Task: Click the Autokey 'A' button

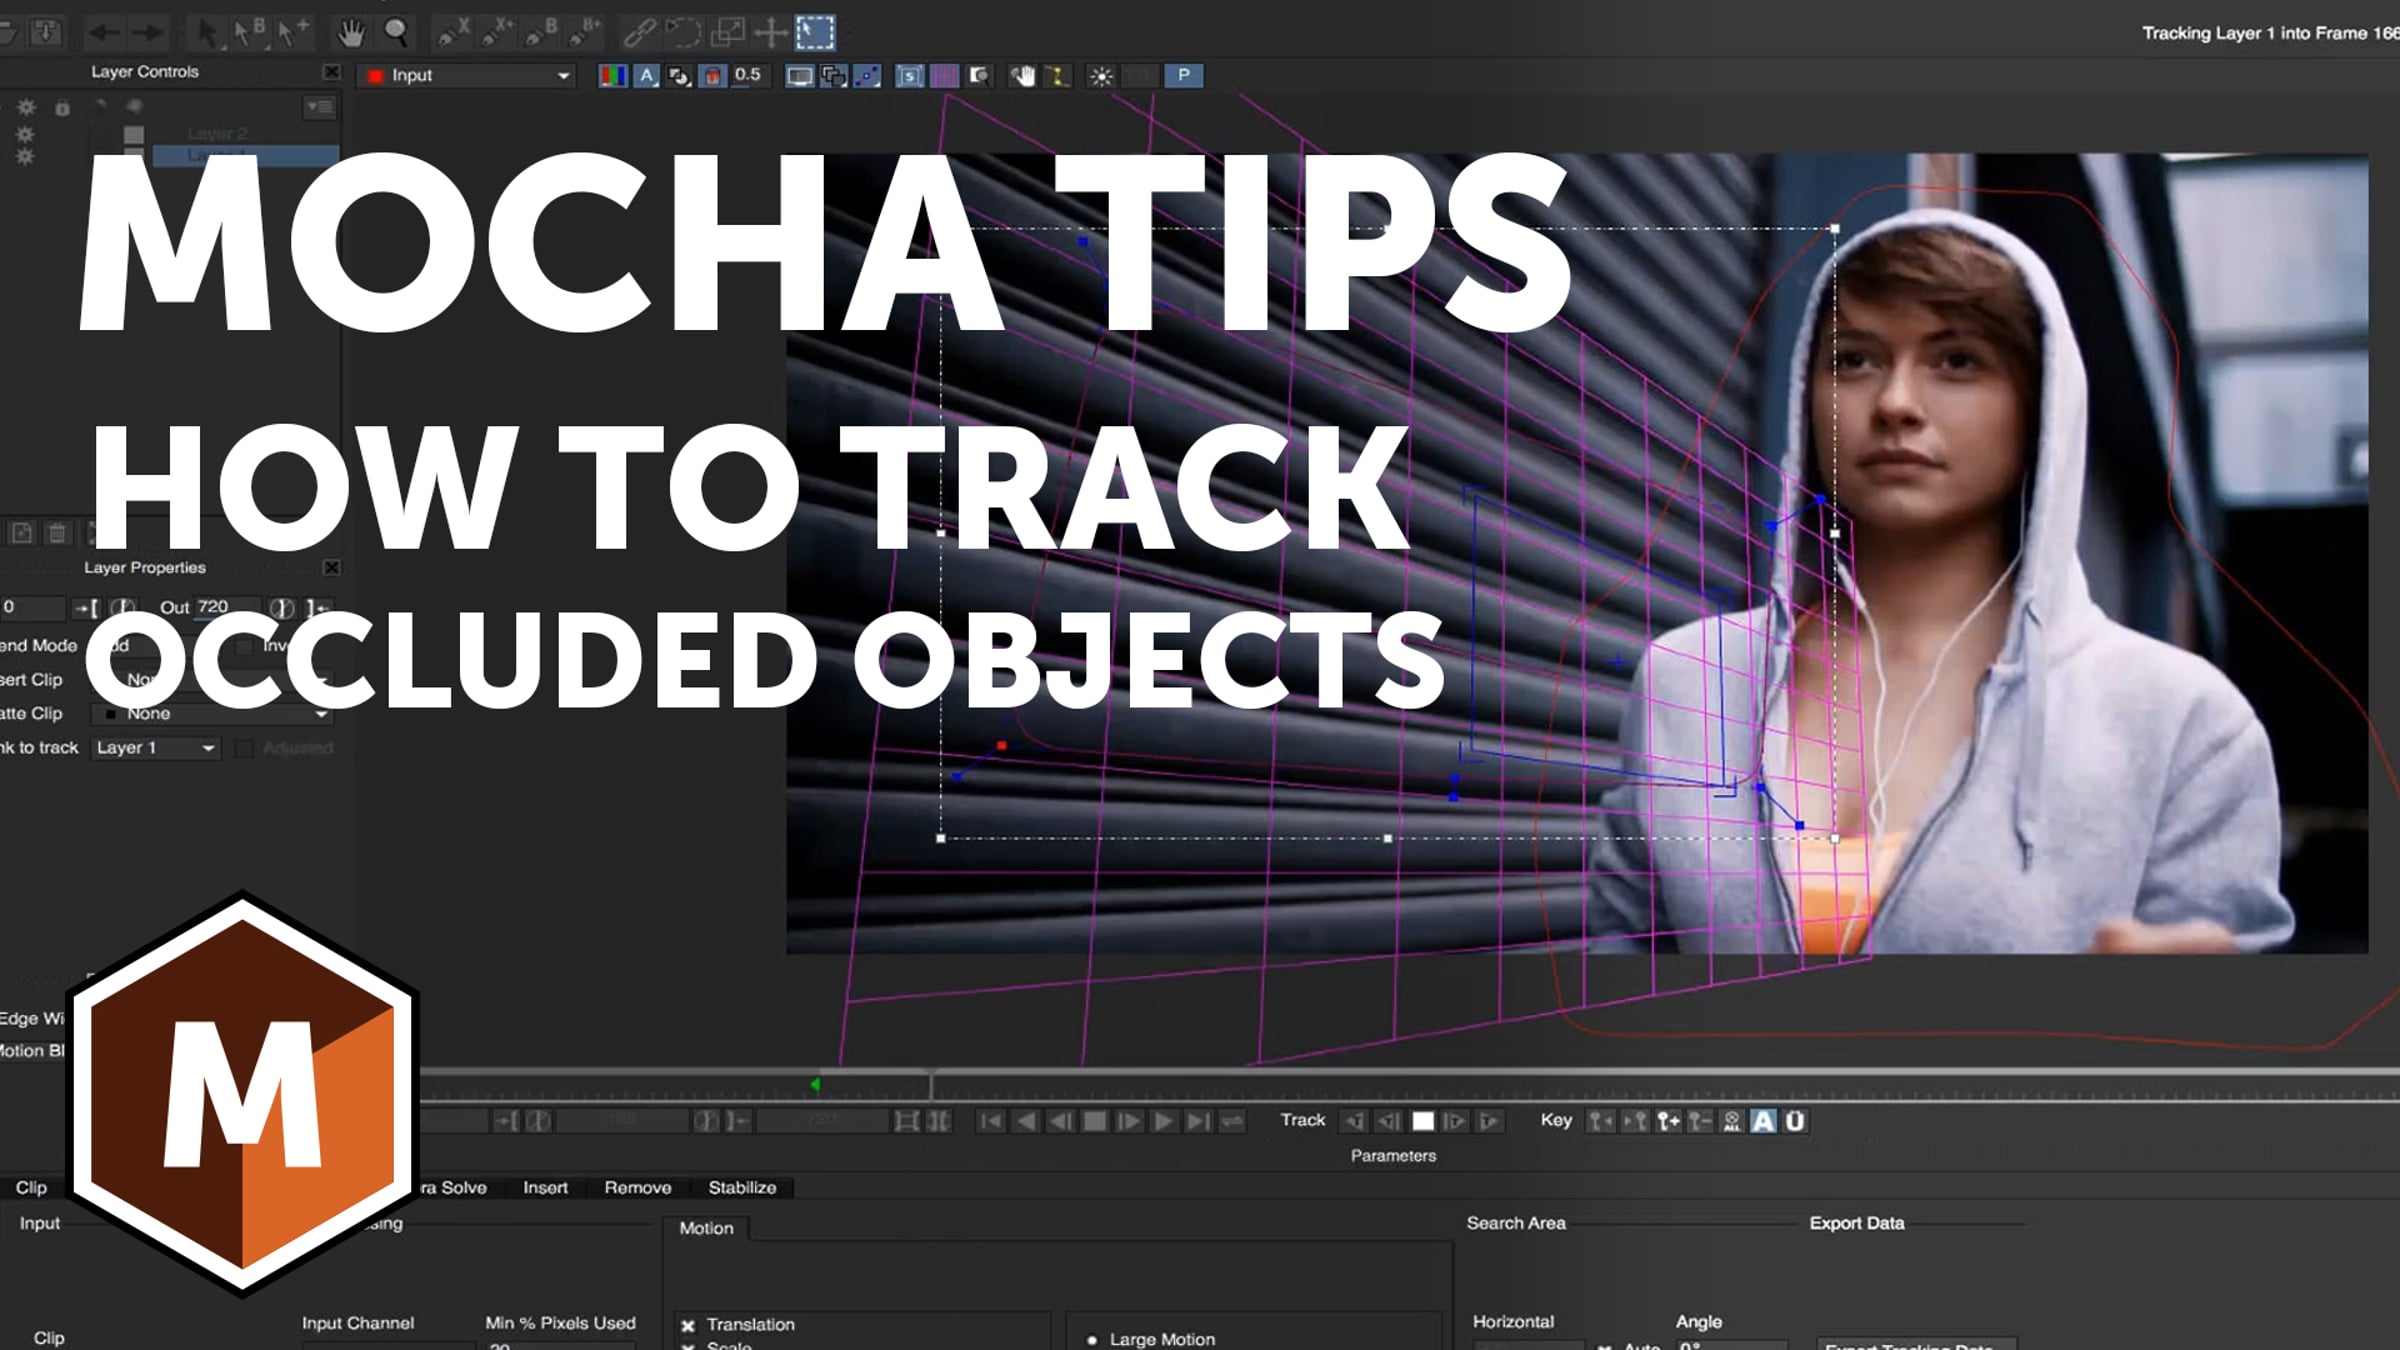Action: coord(1764,1121)
